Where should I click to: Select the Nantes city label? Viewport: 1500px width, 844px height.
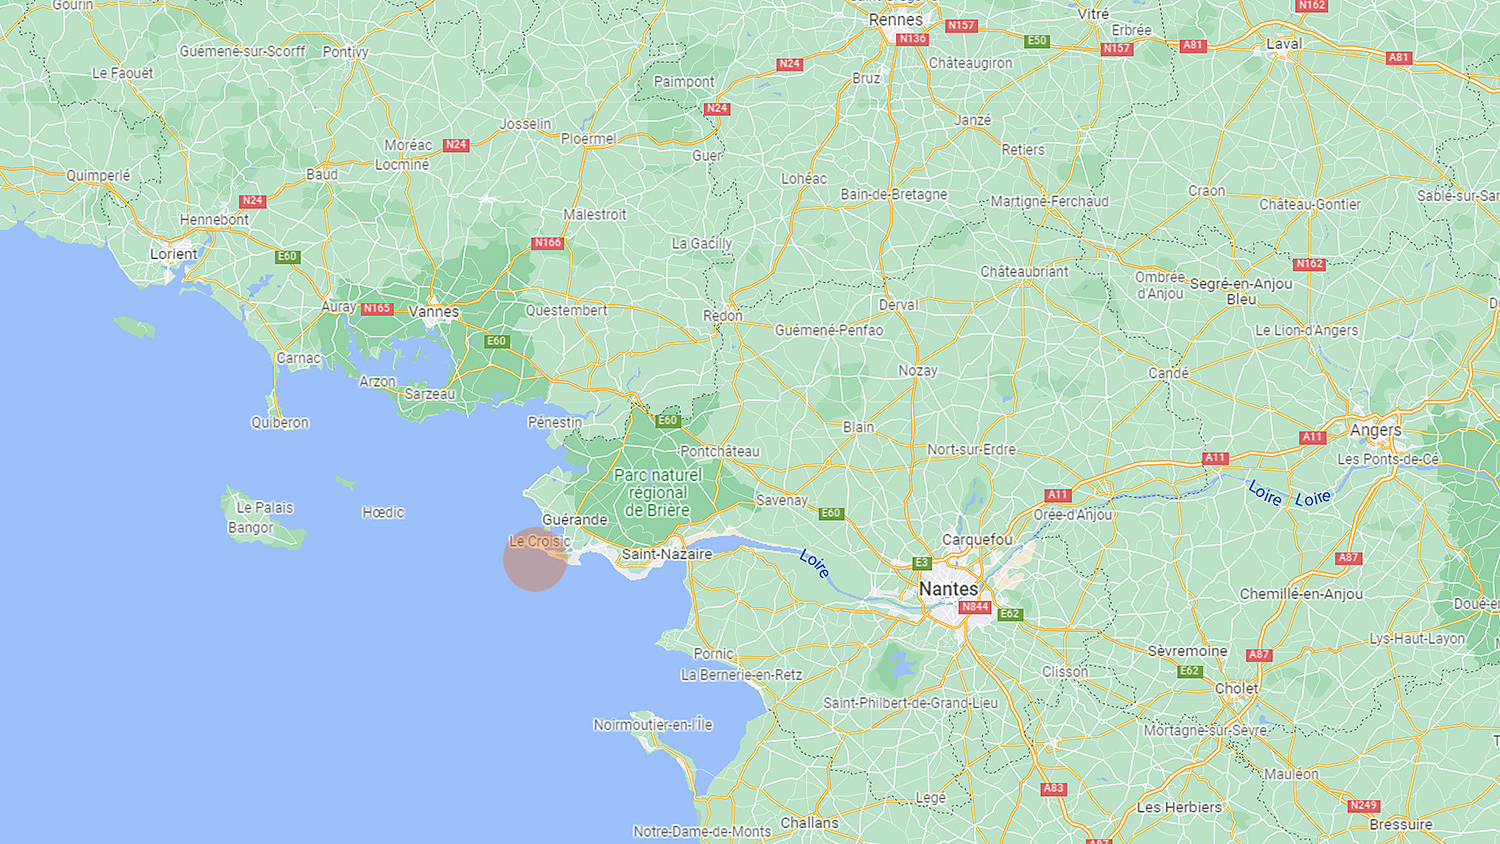(x=948, y=589)
